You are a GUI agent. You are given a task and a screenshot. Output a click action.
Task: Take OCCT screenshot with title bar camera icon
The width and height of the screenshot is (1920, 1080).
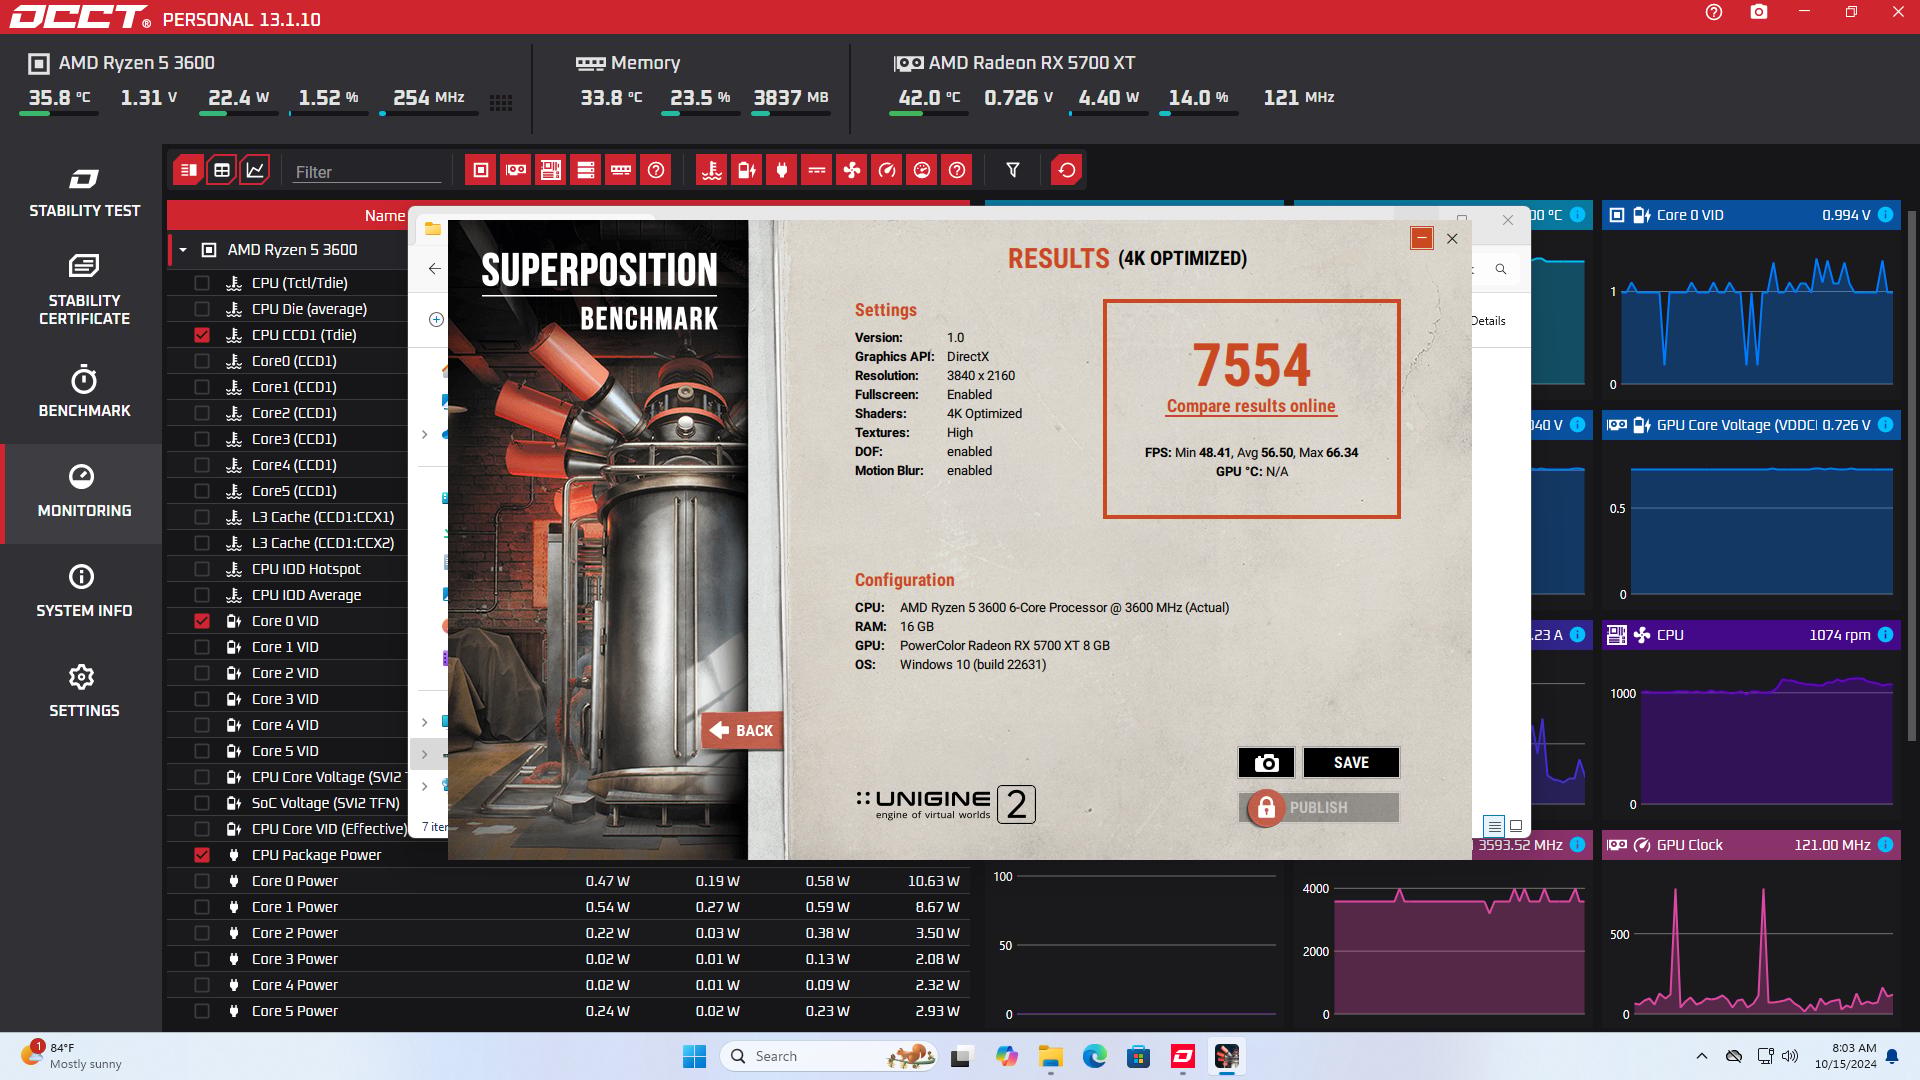point(1759,13)
